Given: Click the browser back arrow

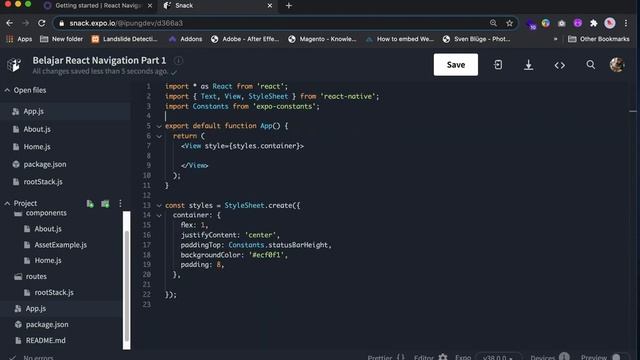Looking at the screenshot, I should (9, 23).
